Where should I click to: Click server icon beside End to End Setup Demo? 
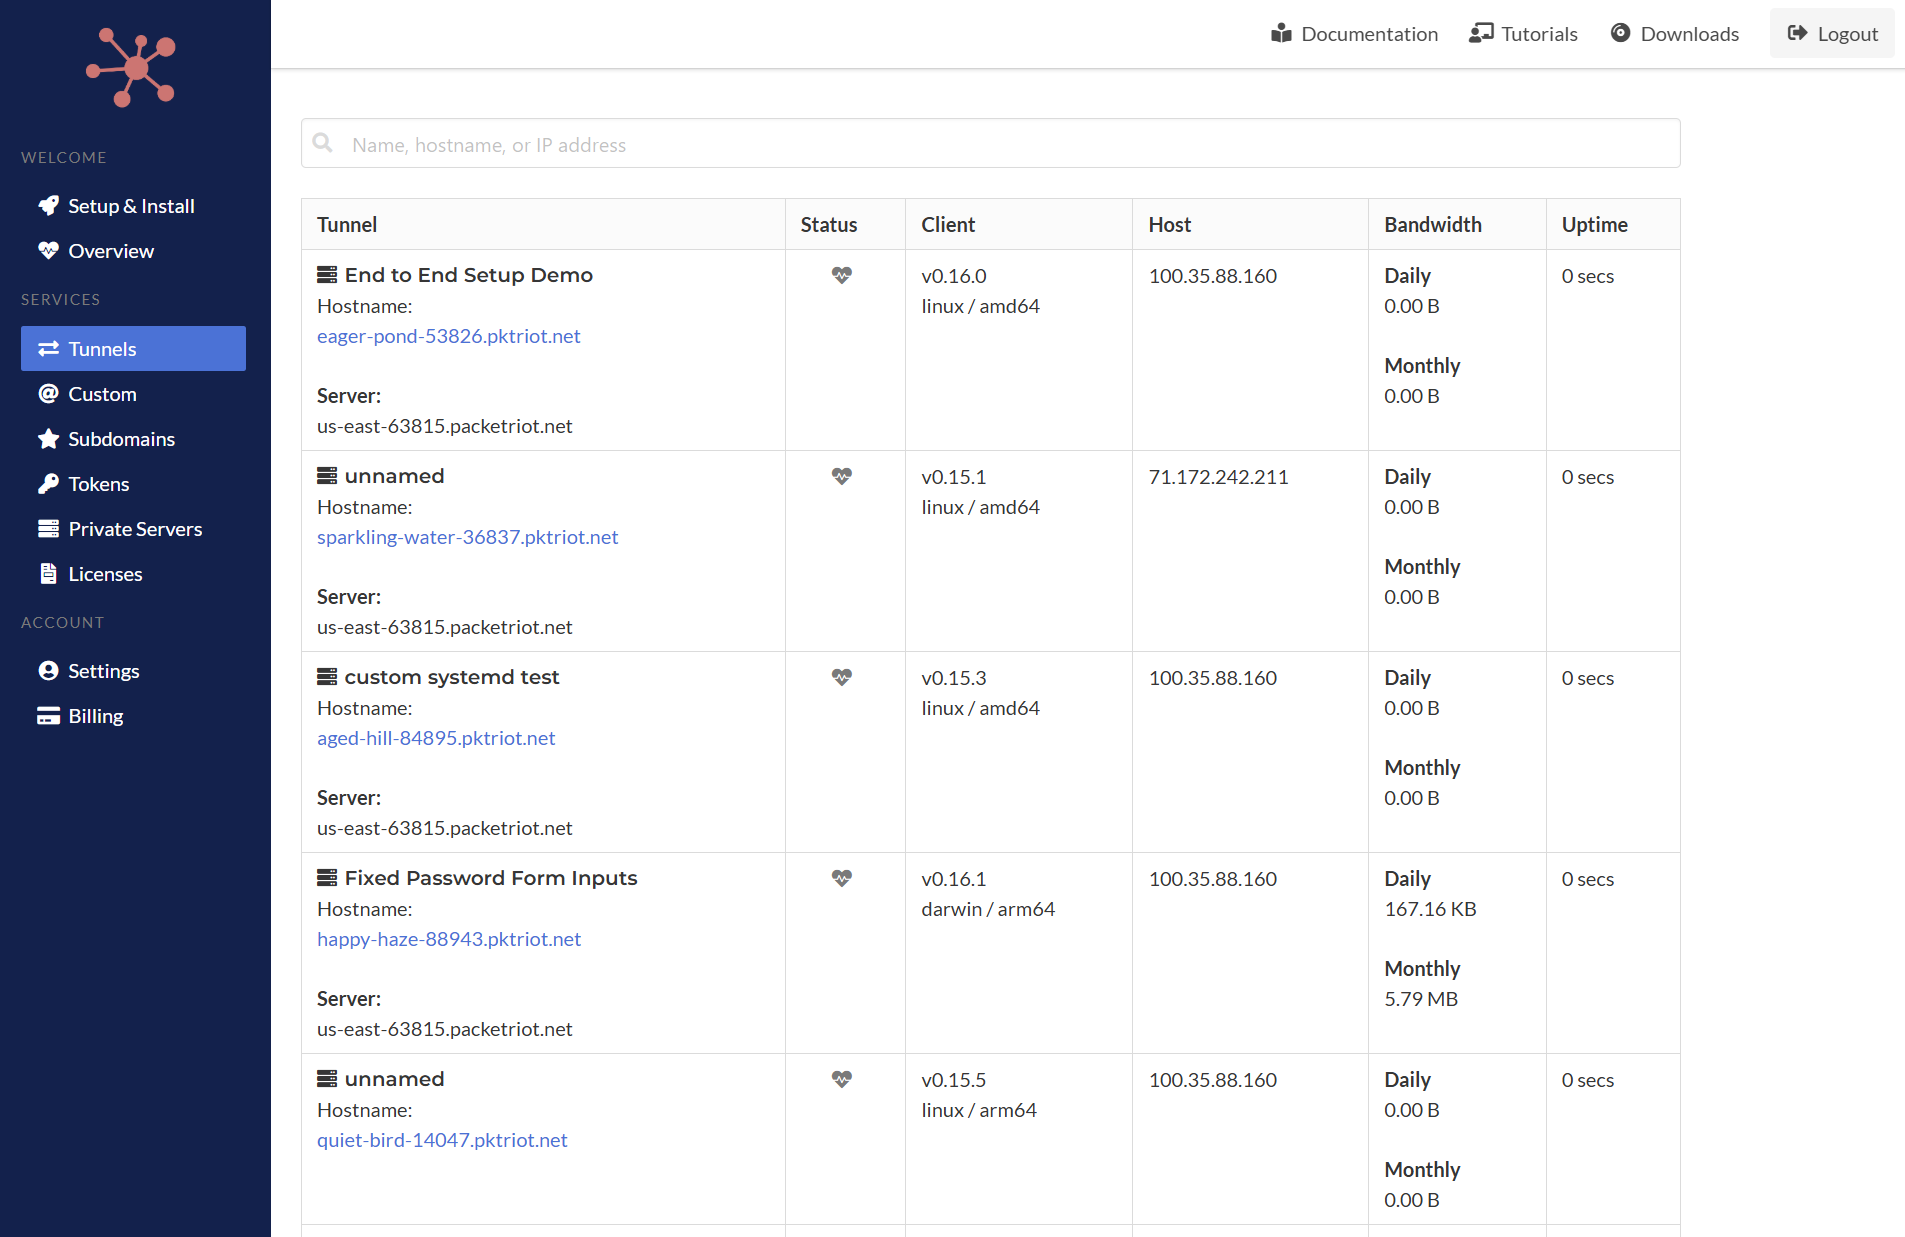327,275
